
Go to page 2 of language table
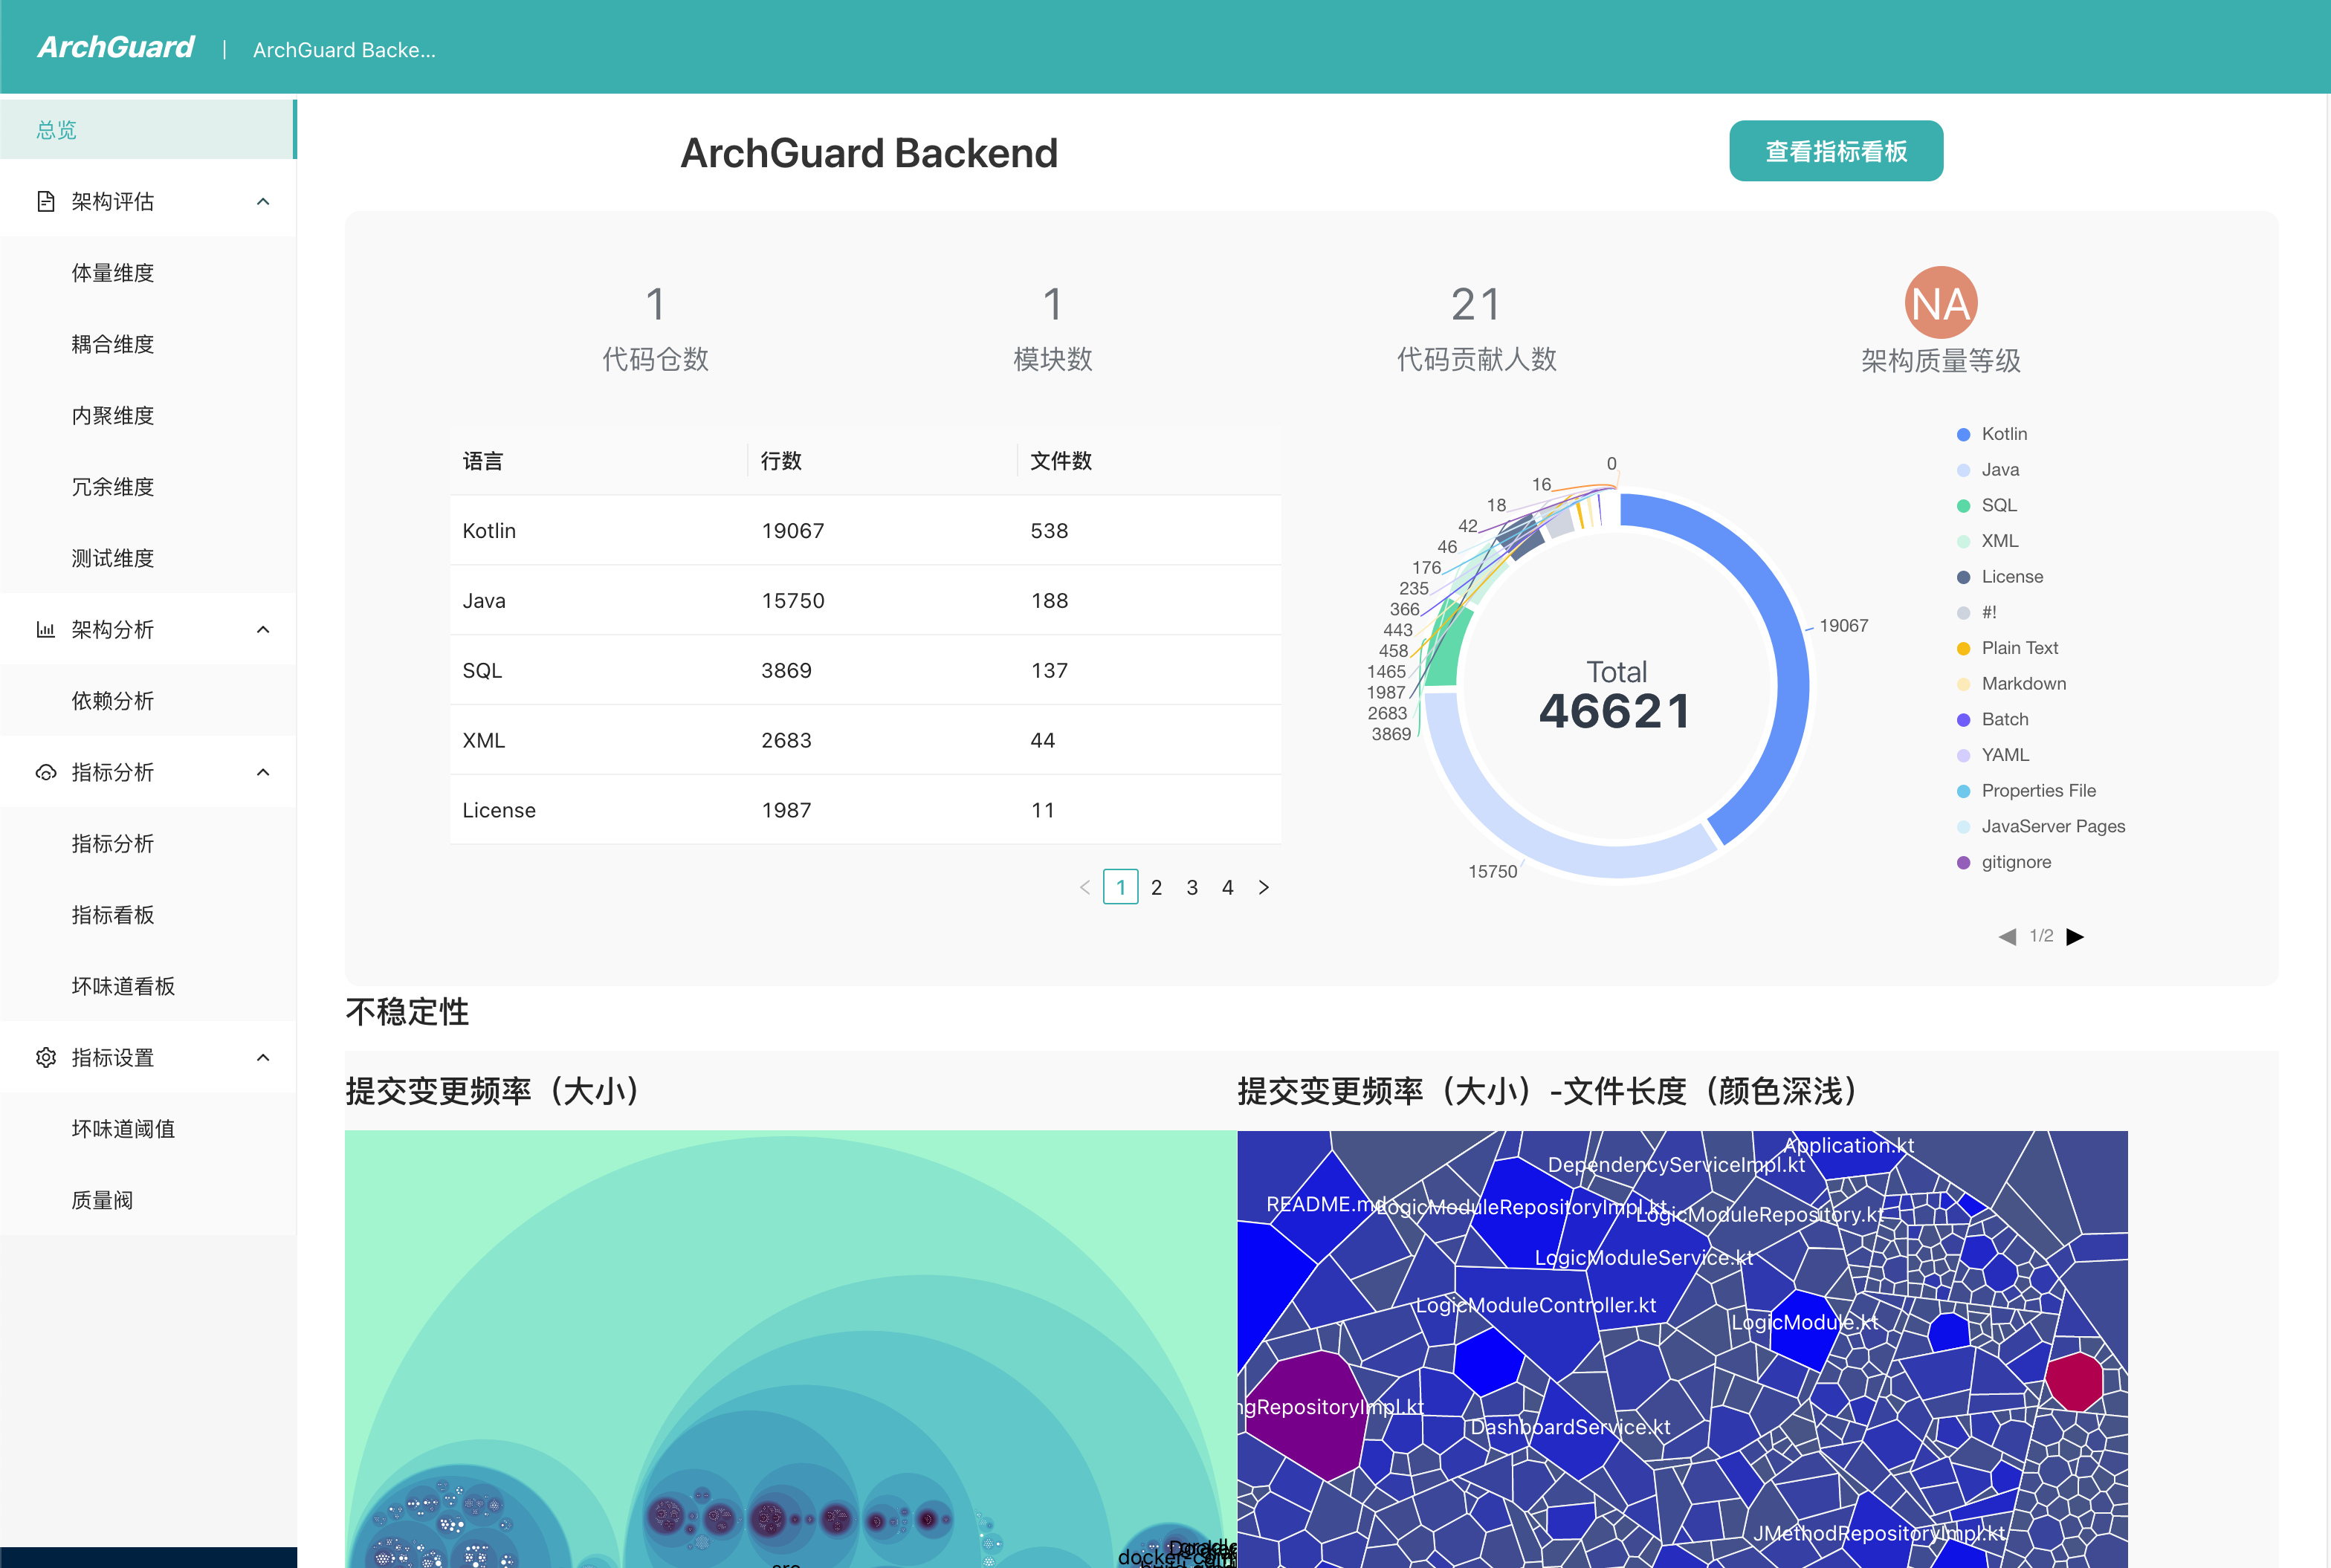coord(1156,888)
